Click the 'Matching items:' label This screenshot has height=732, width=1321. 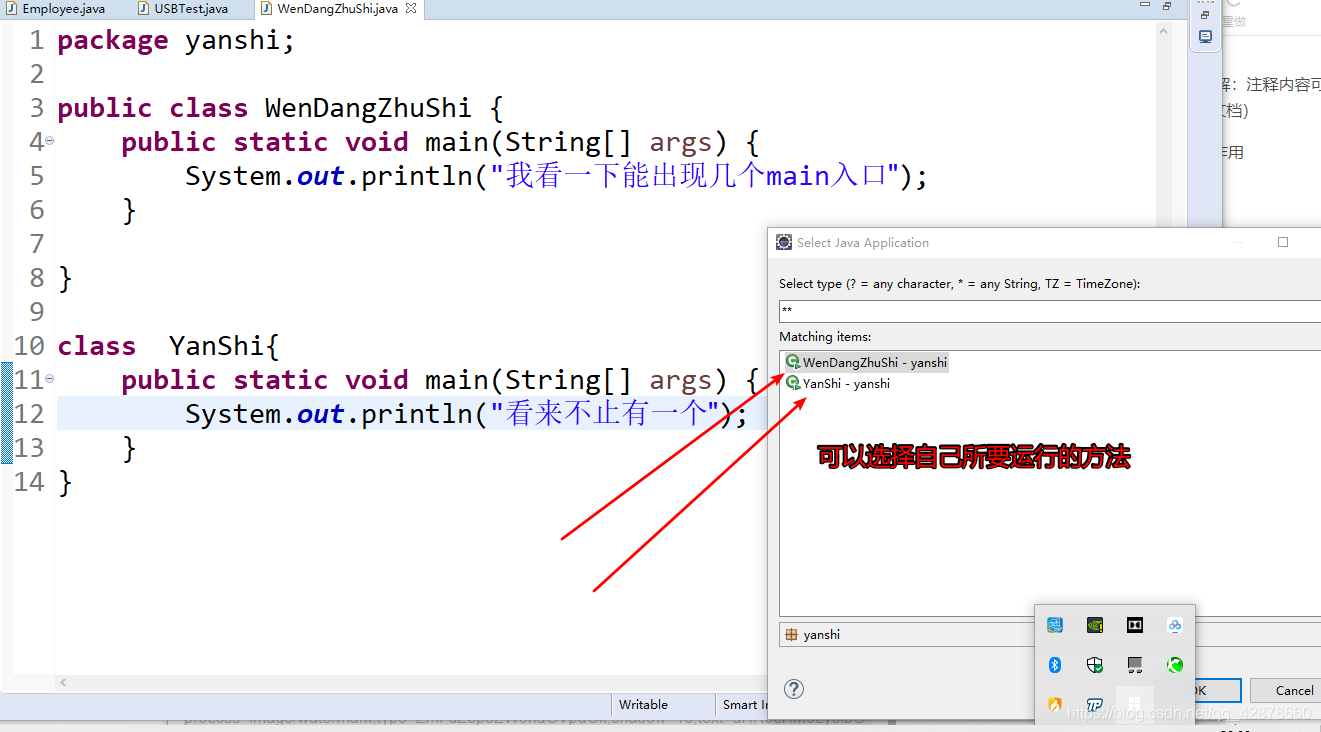(825, 337)
